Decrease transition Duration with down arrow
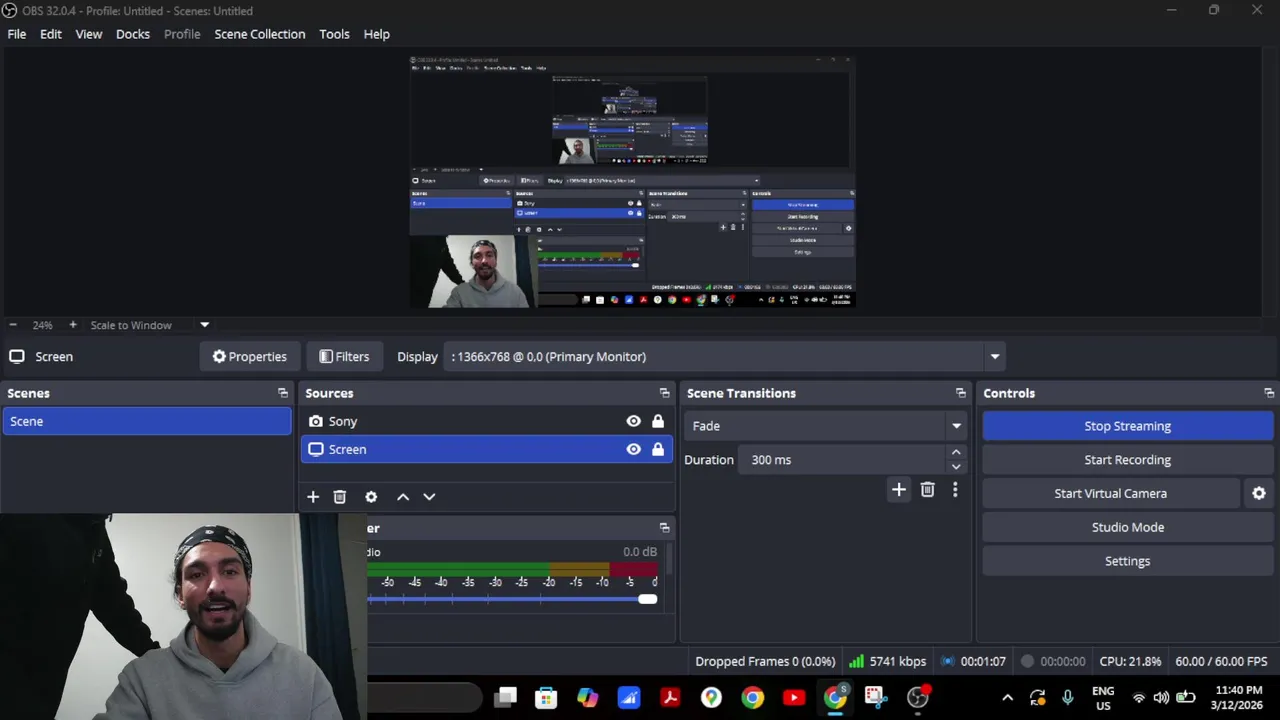Image resolution: width=1280 pixels, height=720 pixels. click(x=956, y=467)
